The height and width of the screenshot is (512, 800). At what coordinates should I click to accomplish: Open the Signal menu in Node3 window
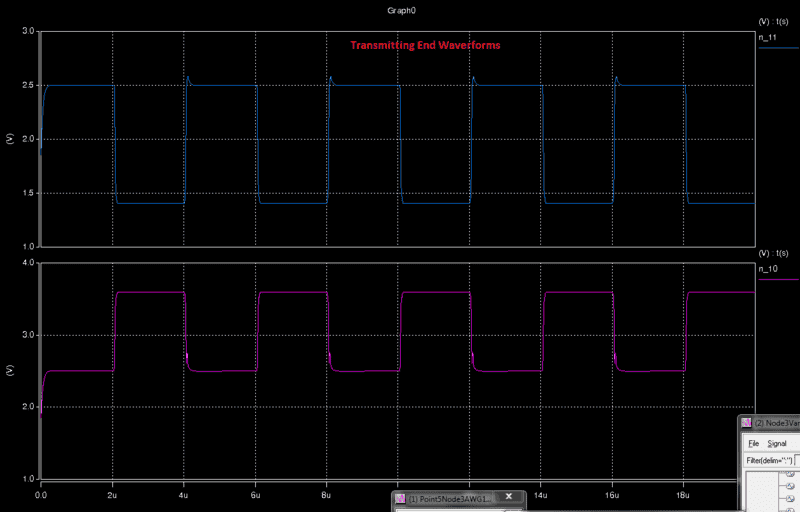[x=777, y=442]
